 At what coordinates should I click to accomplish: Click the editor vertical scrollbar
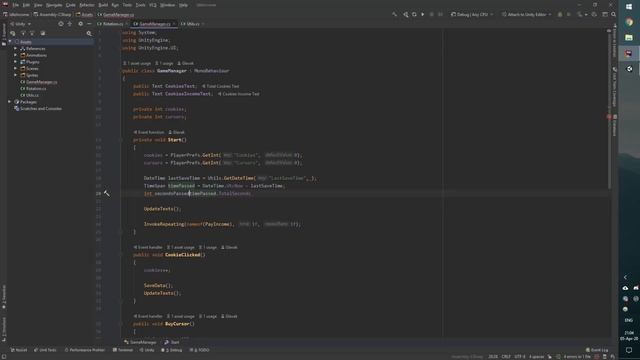609,110
